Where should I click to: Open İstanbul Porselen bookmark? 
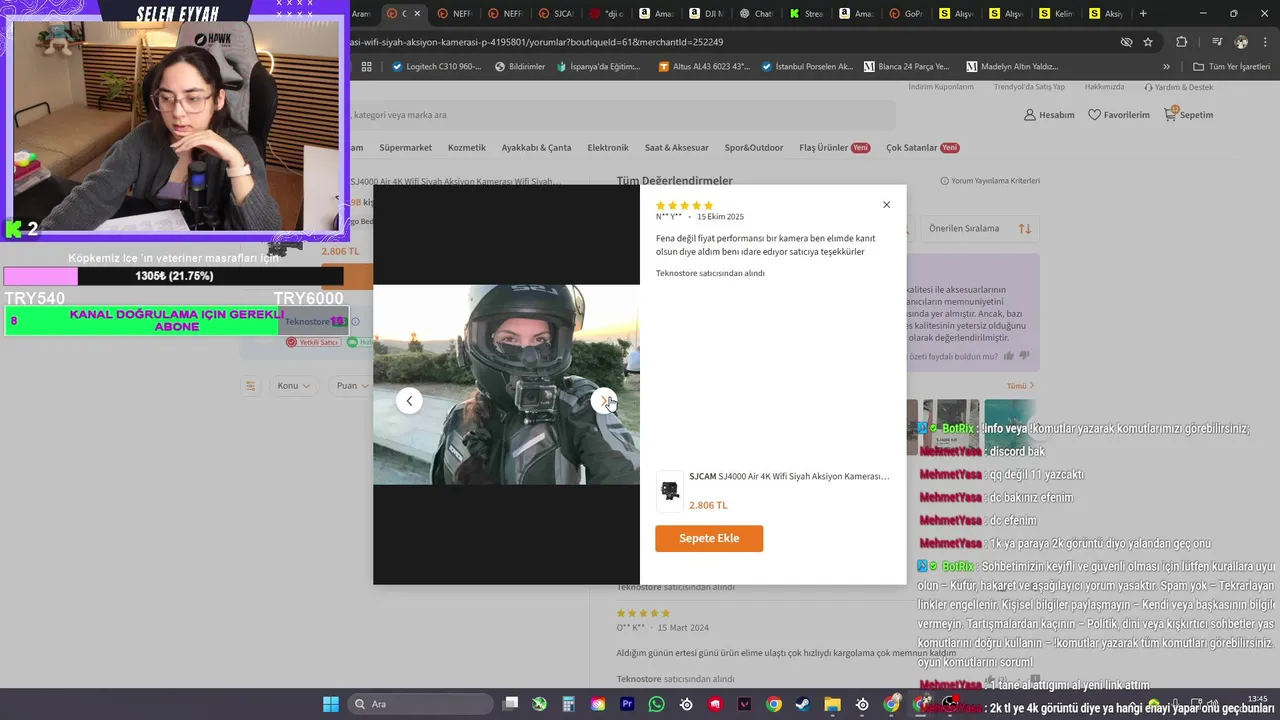[x=807, y=67]
